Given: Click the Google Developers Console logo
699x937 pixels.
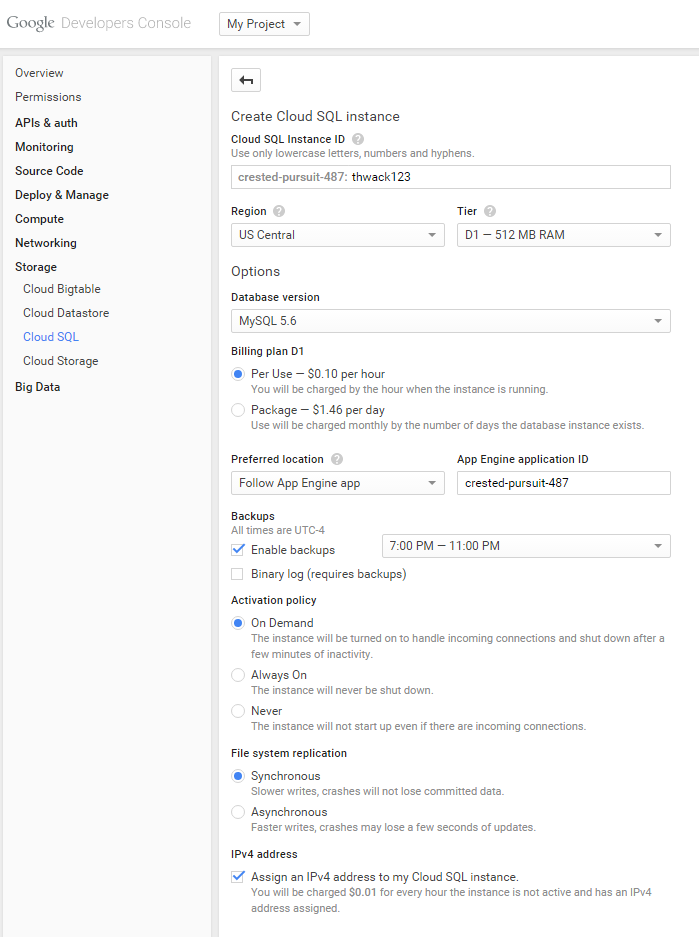Looking at the screenshot, I should click(99, 23).
